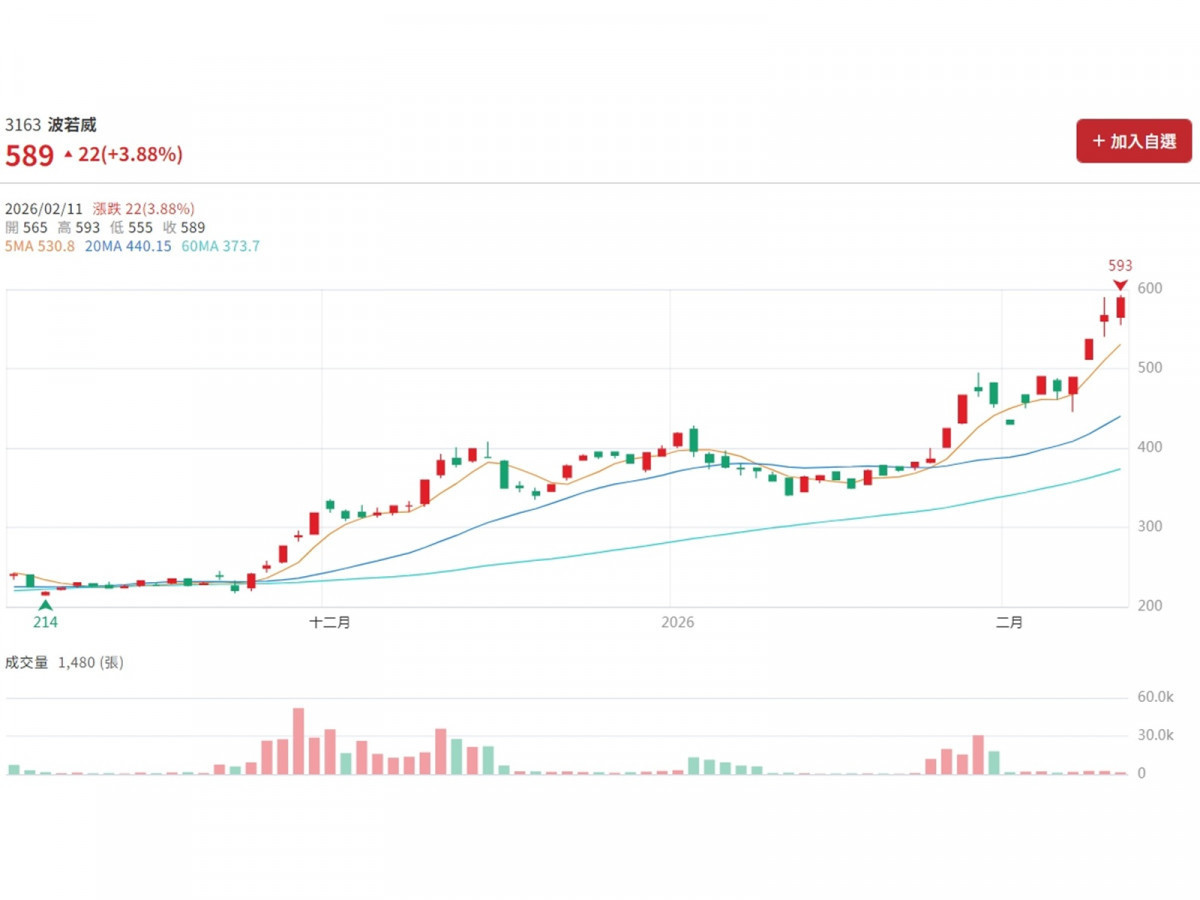This screenshot has height=900, width=1200.
Task: Click the green low-price arrow marker above 214
Action: pyautogui.click(x=45, y=605)
